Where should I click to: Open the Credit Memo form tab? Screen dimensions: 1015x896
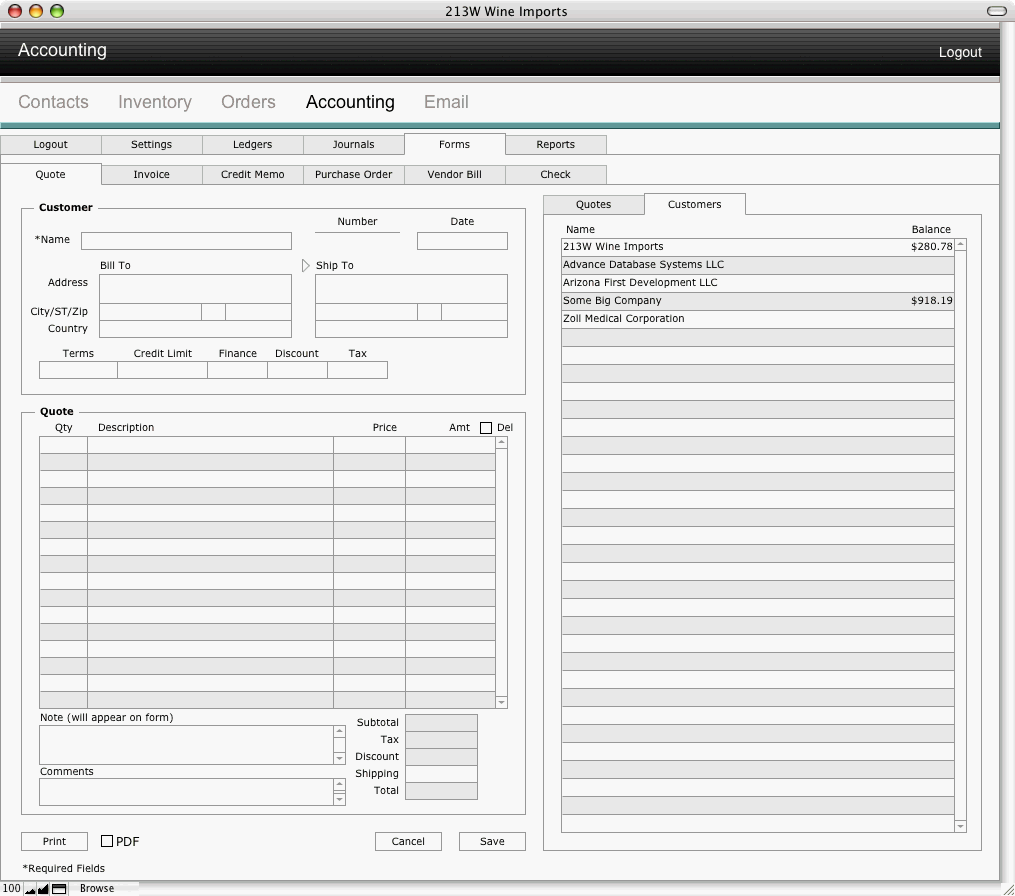252,174
